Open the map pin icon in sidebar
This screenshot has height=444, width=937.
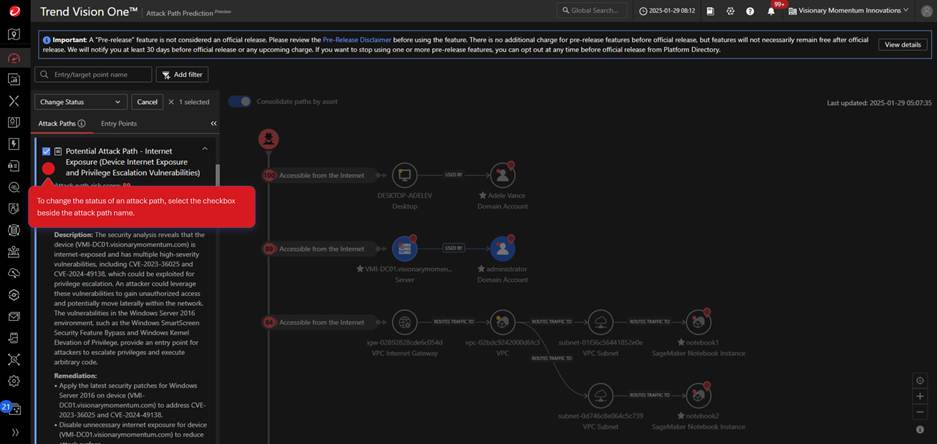coord(14,34)
